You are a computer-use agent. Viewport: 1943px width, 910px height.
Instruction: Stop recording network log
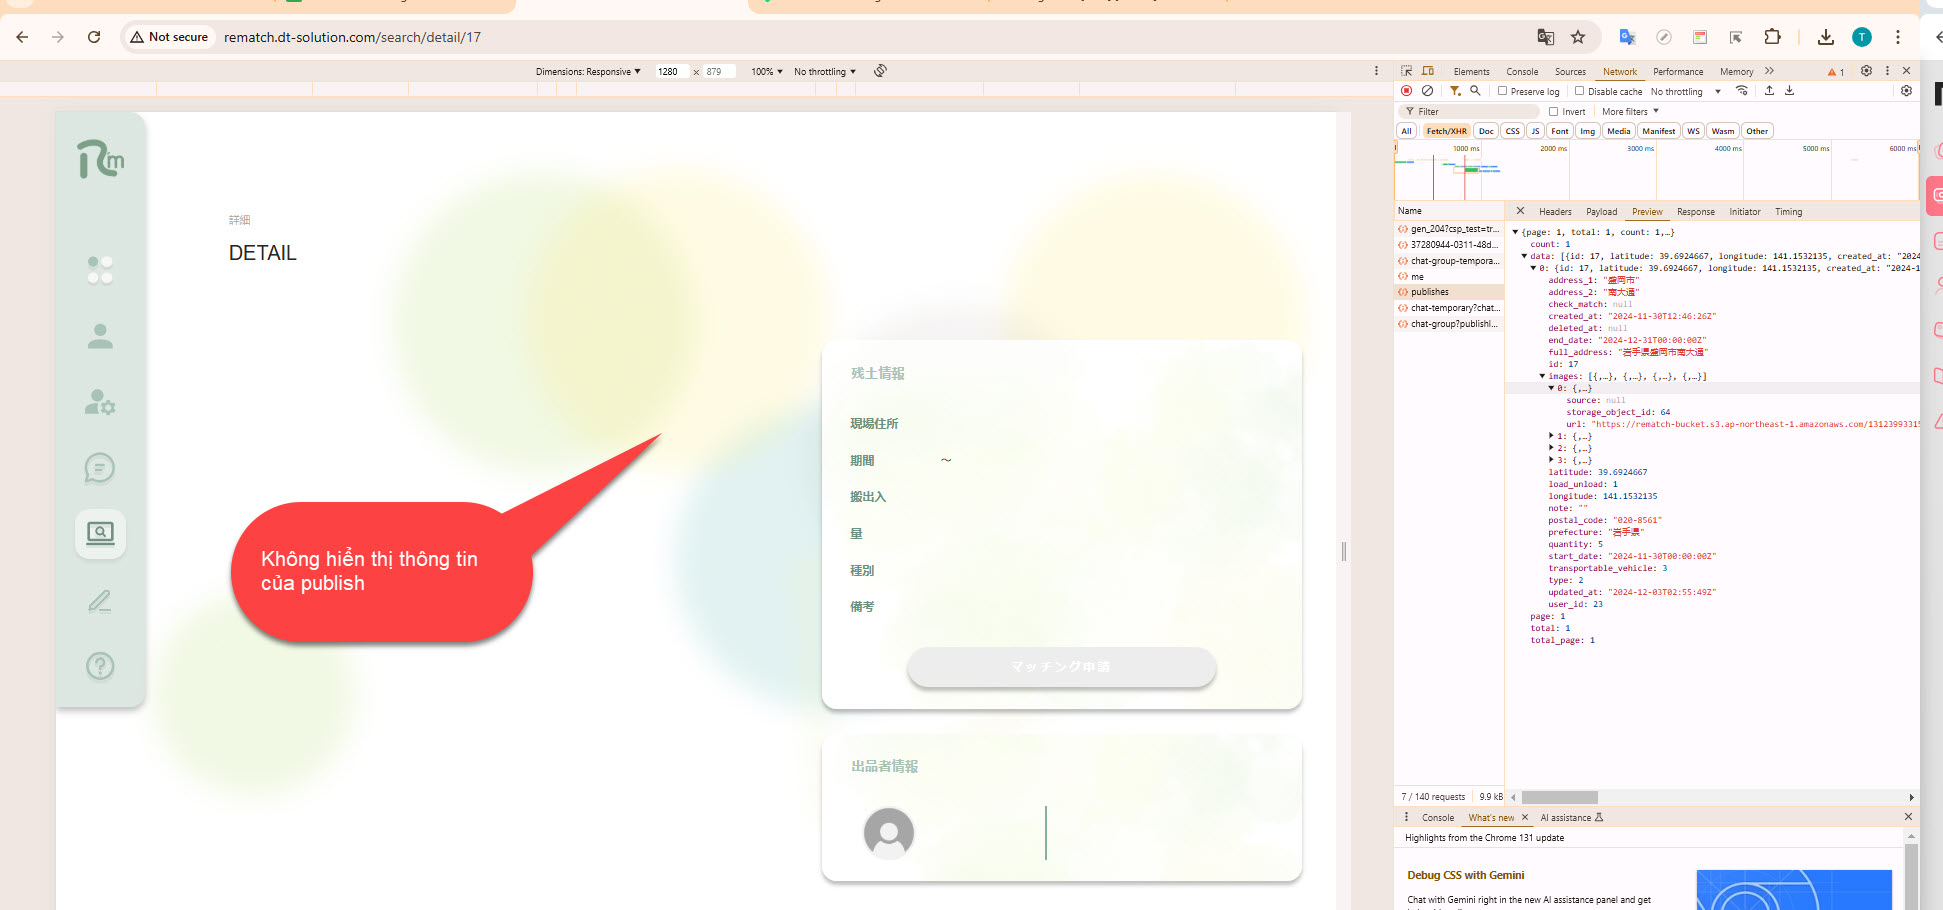pos(1407,91)
